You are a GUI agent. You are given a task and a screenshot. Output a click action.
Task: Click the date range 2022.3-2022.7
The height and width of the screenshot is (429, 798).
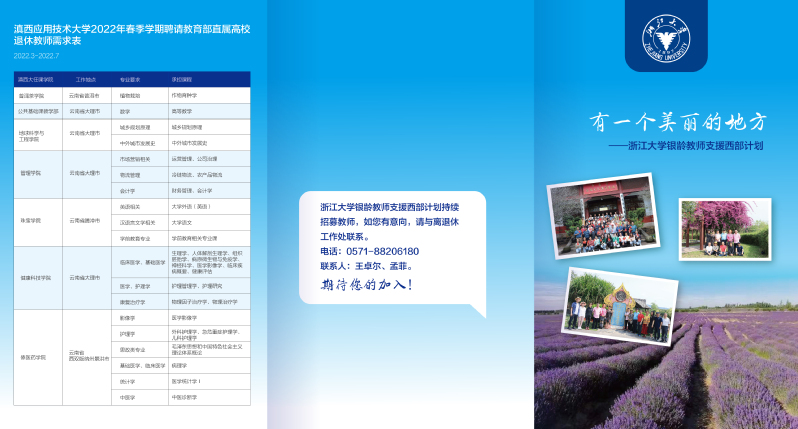pyautogui.click(x=36, y=56)
